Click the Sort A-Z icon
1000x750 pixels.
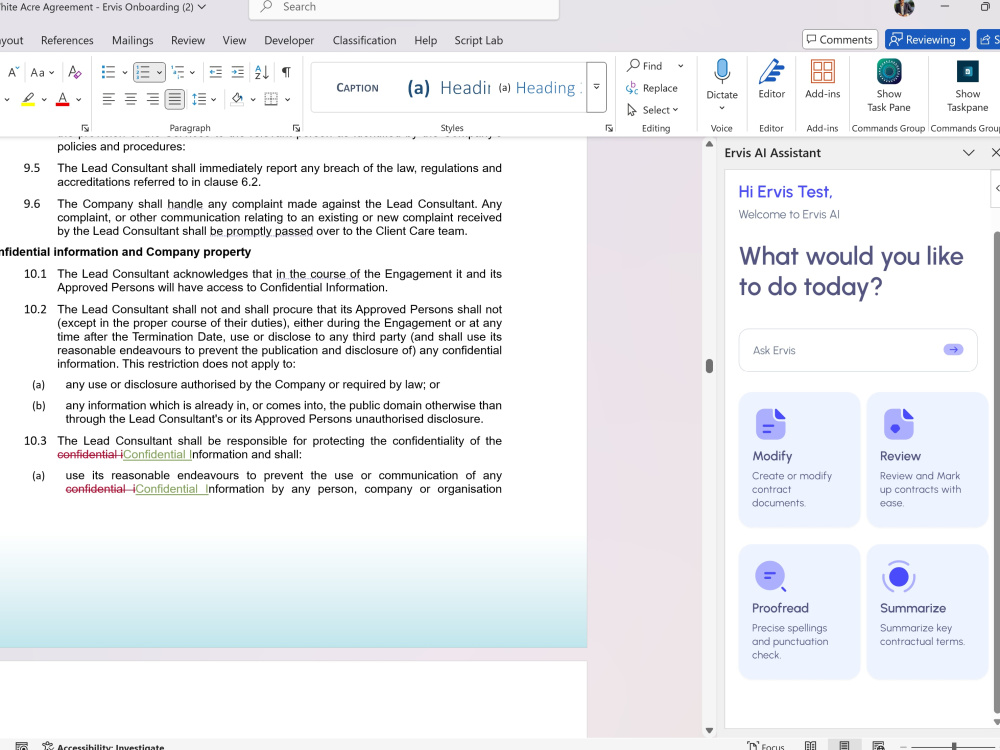pyautogui.click(x=261, y=72)
